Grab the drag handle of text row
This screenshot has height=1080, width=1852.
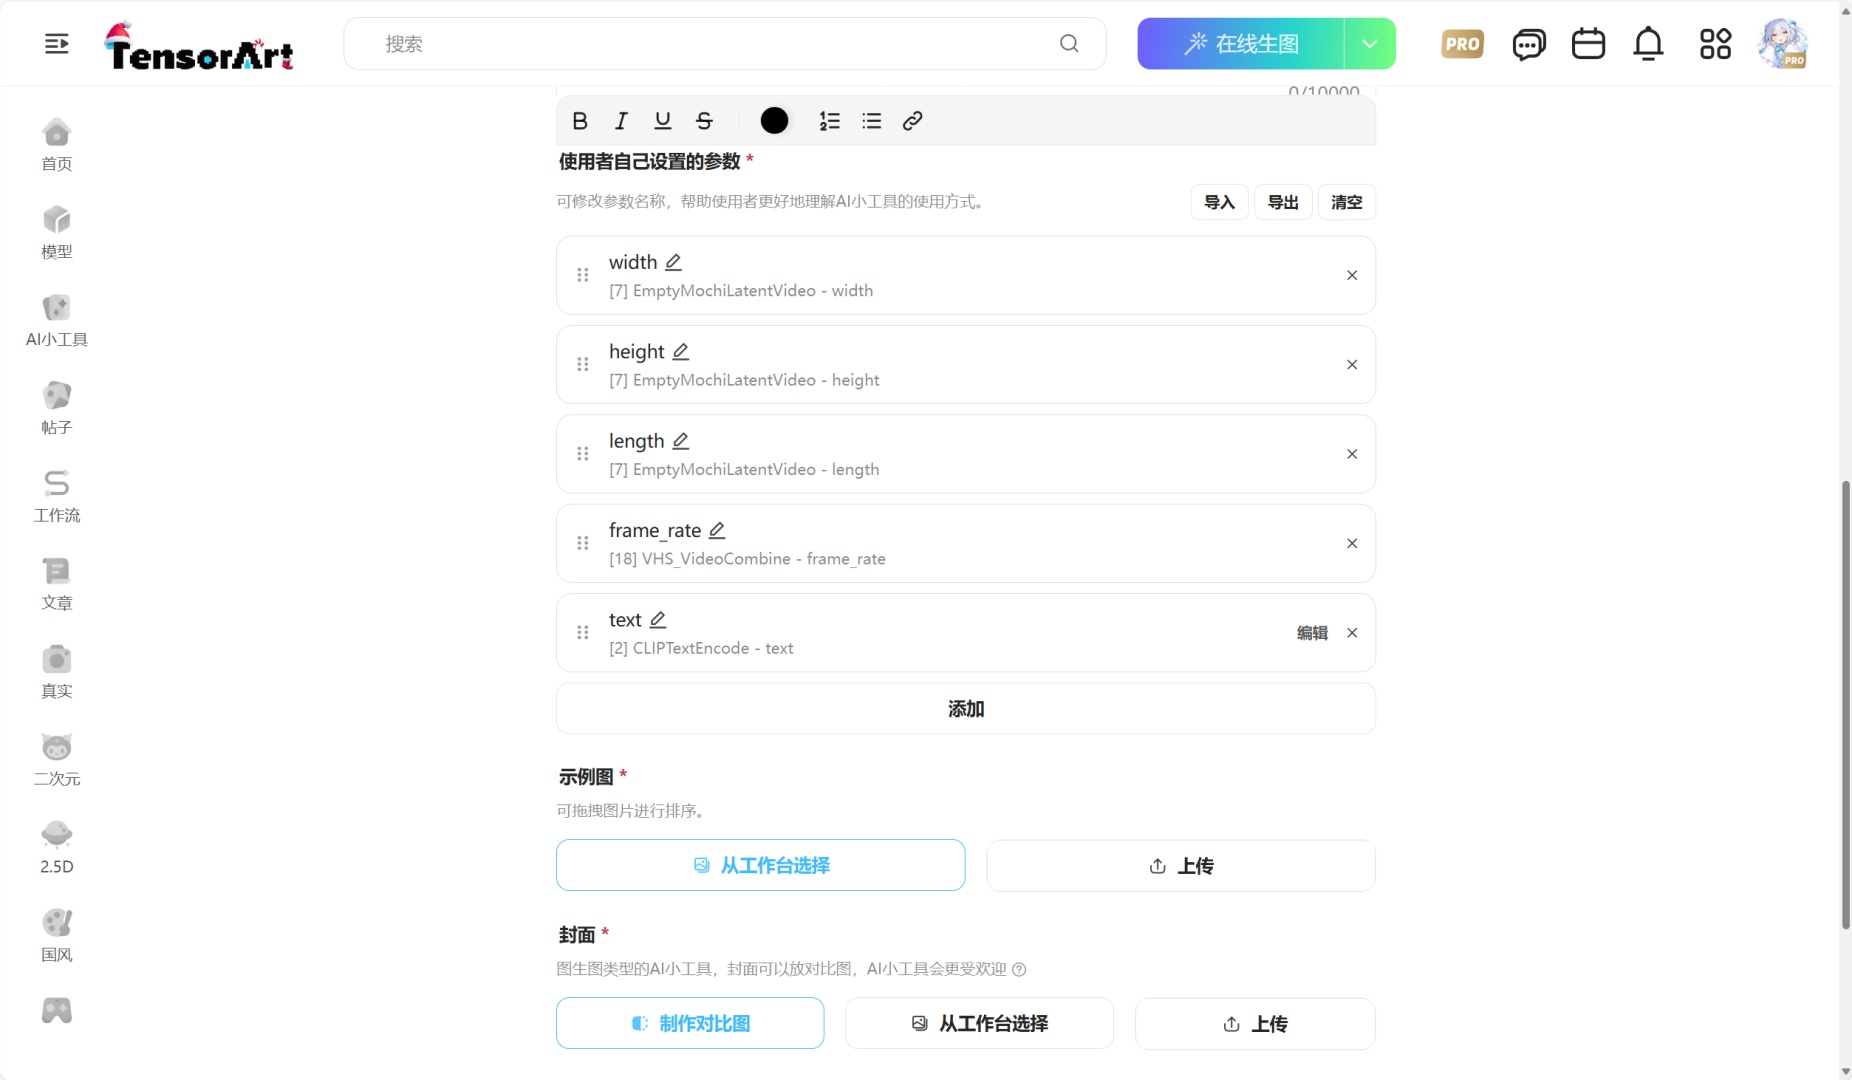[583, 633]
